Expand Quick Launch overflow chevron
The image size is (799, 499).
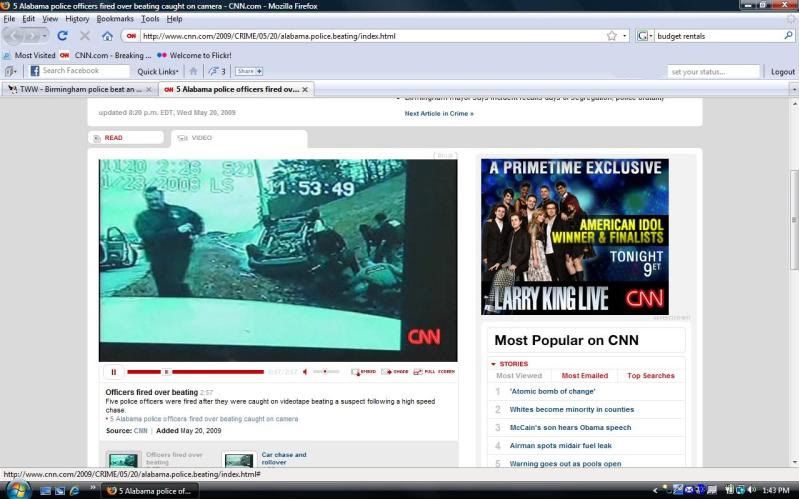pyautogui.click(x=93, y=488)
